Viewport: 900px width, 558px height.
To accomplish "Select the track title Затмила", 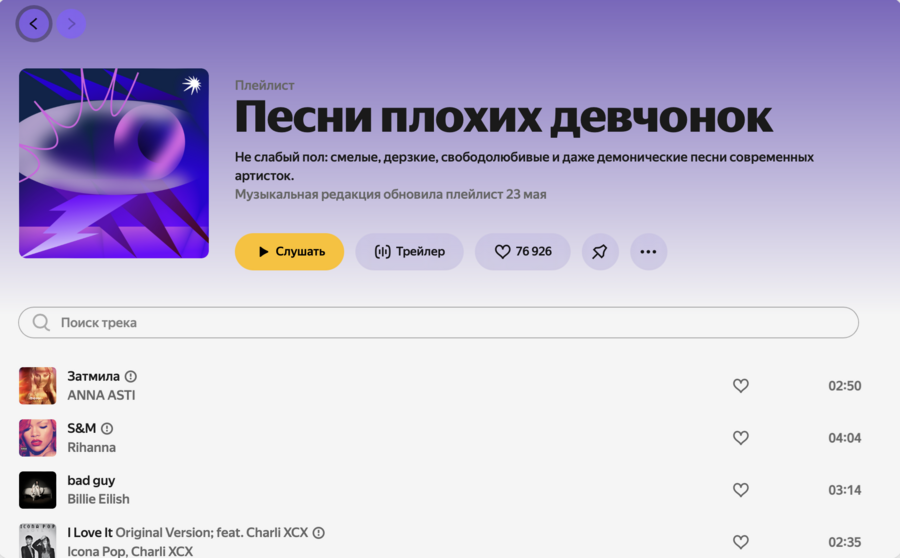I will (94, 377).
